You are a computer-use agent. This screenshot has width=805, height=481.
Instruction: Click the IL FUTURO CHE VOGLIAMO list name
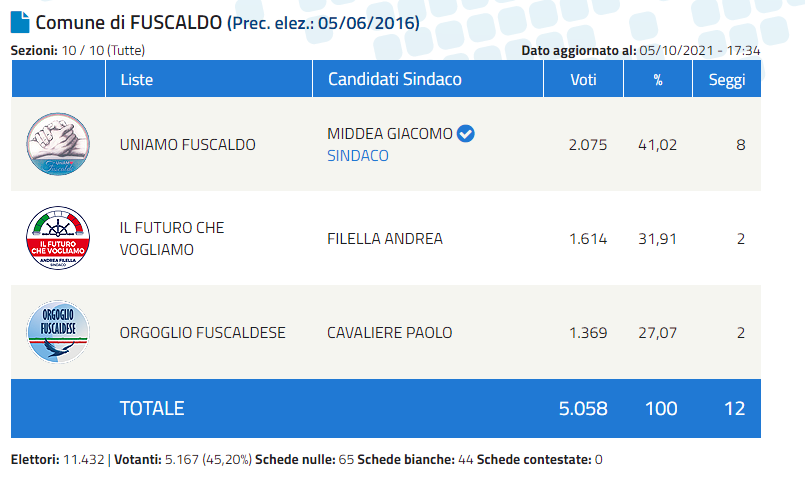[172, 239]
